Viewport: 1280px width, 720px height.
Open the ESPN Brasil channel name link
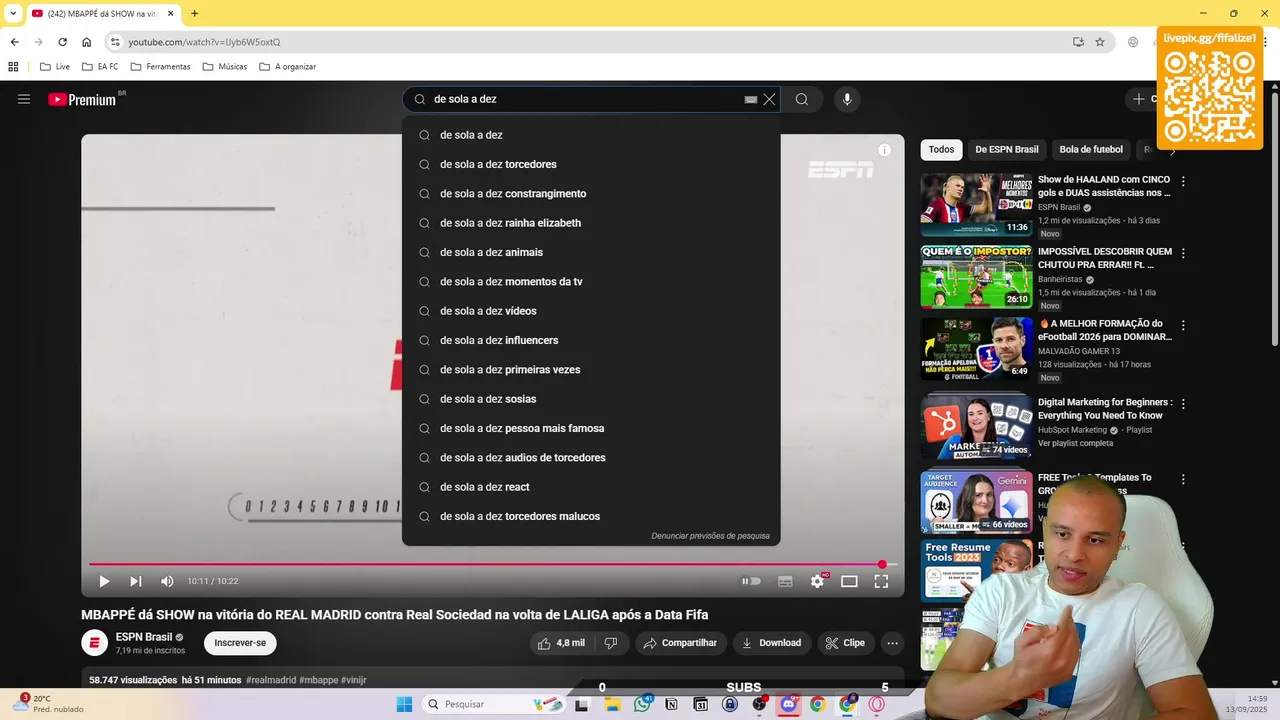pos(144,637)
